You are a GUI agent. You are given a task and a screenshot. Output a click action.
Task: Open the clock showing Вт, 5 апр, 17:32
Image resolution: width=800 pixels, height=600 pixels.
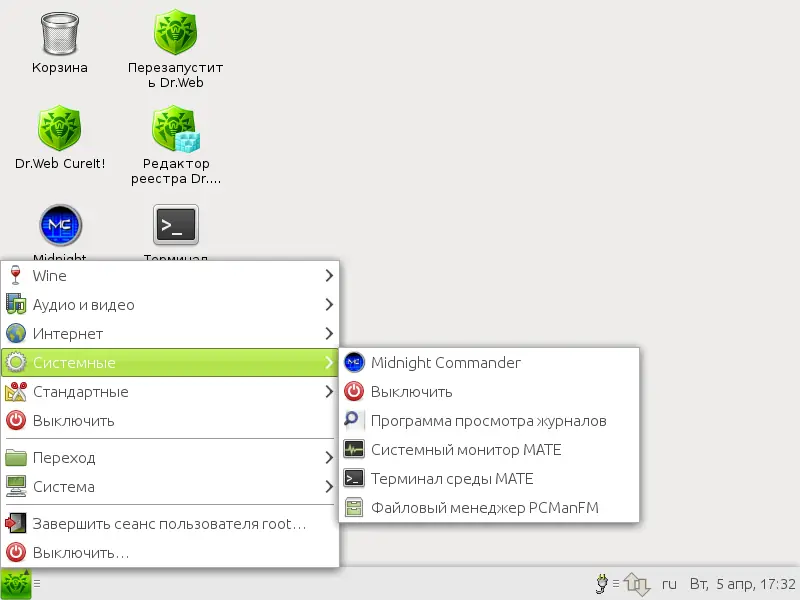pos(742,584)
